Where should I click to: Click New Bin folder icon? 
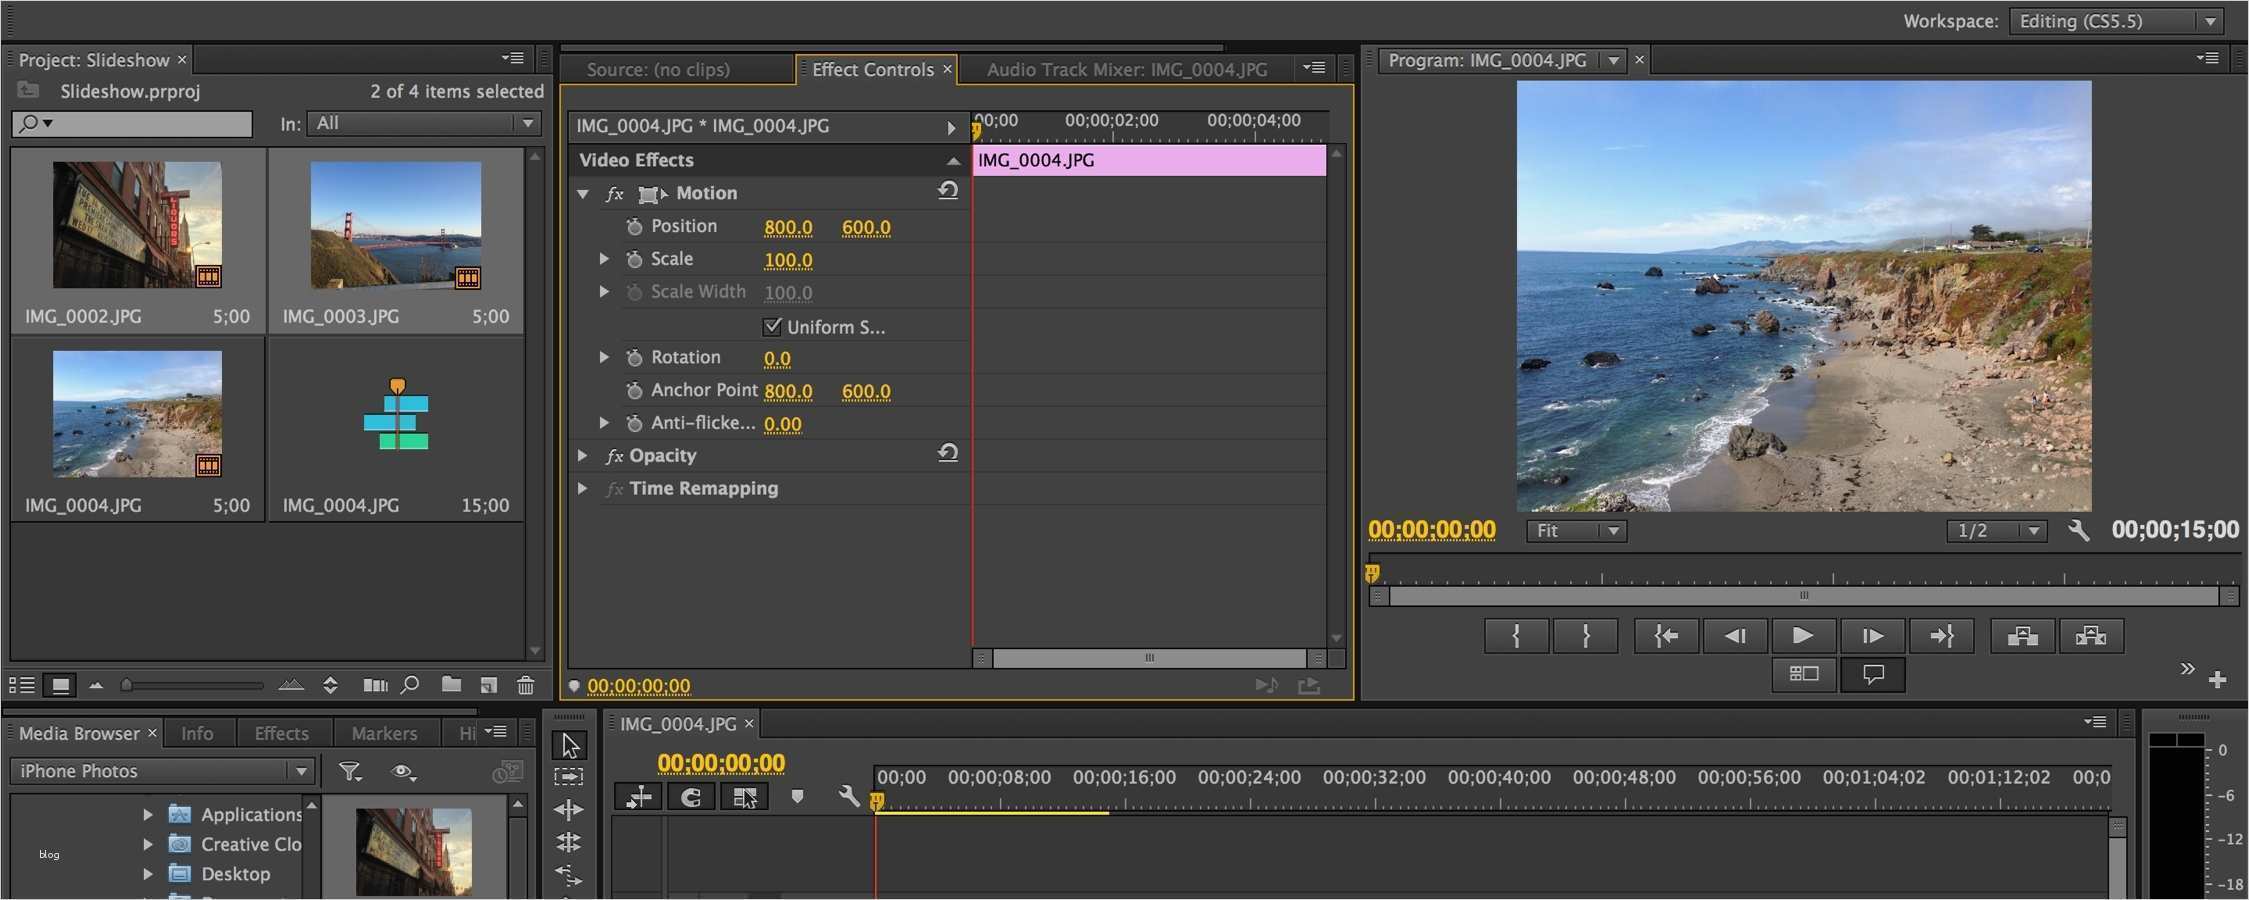point(451,685)
